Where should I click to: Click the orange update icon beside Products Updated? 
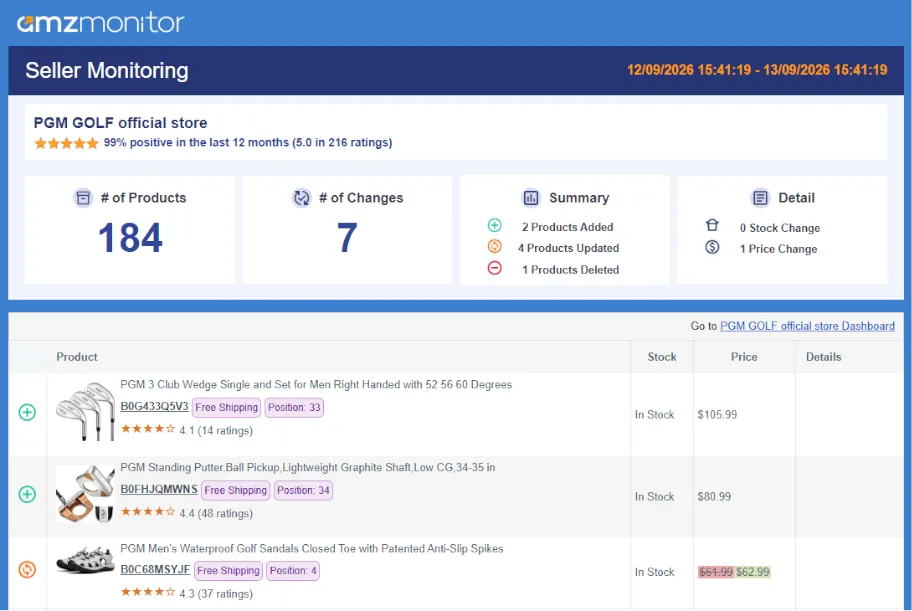point(494,247)
